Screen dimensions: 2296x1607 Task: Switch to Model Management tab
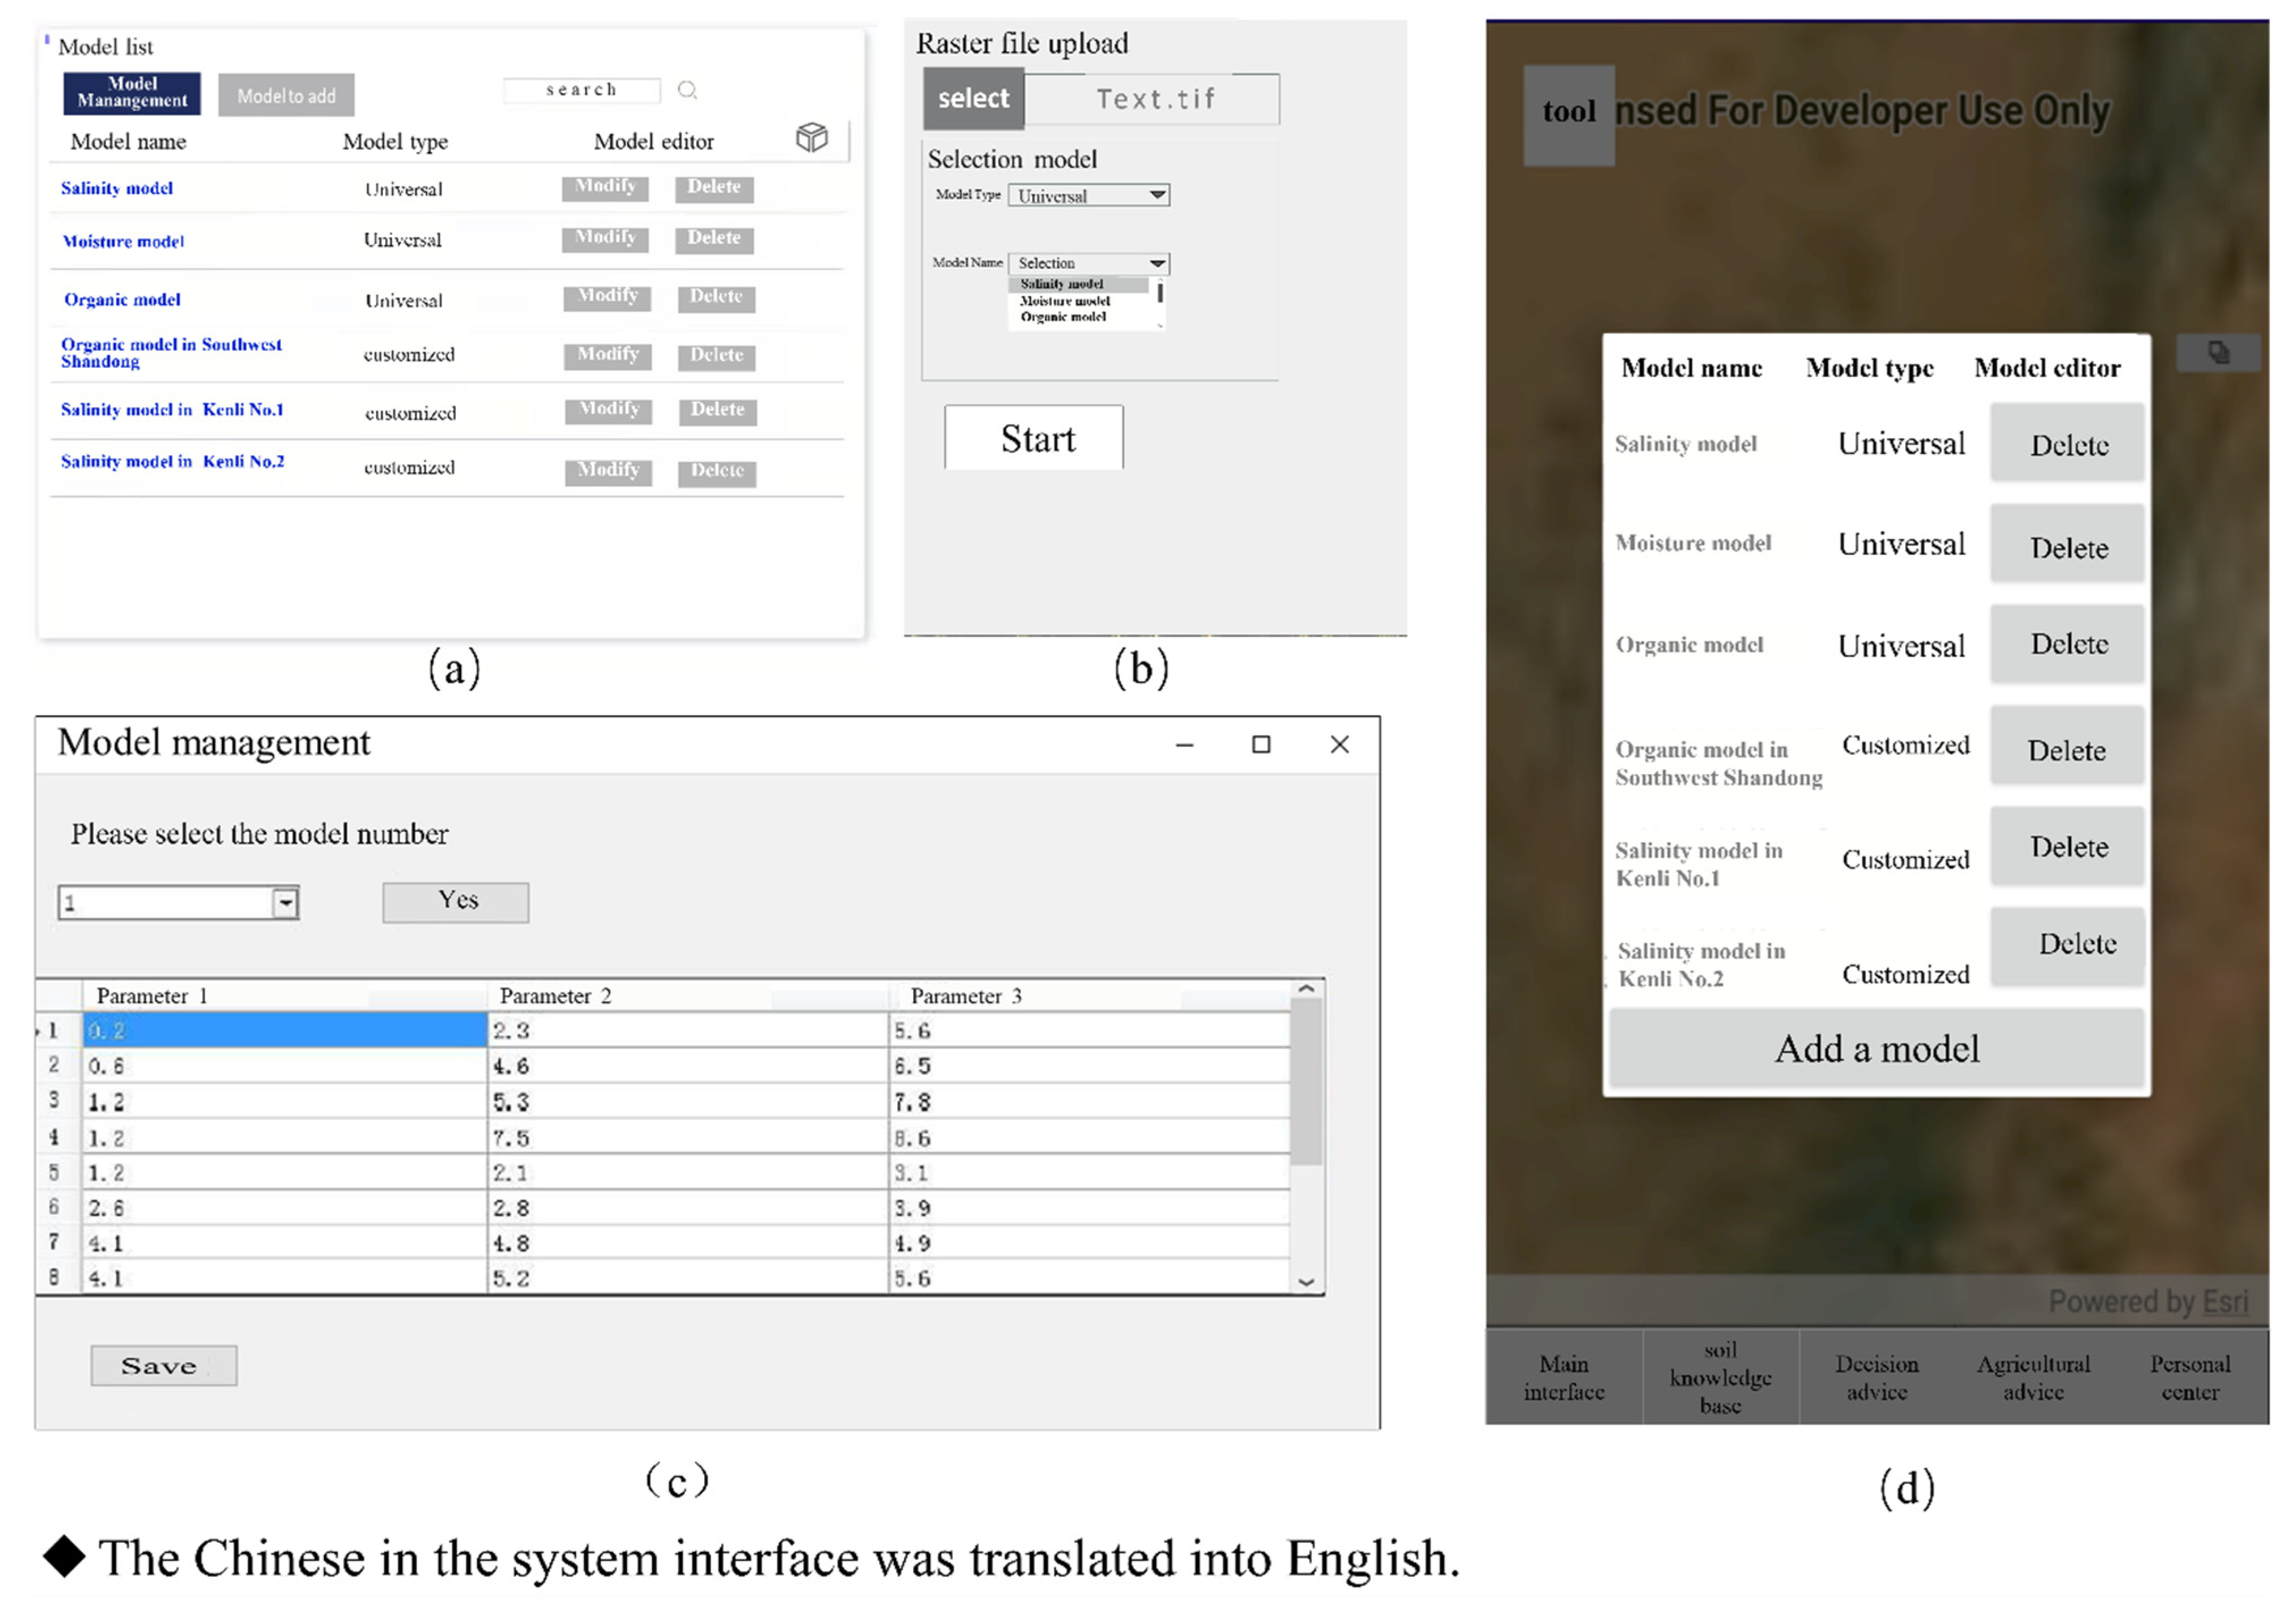point(132,93)
